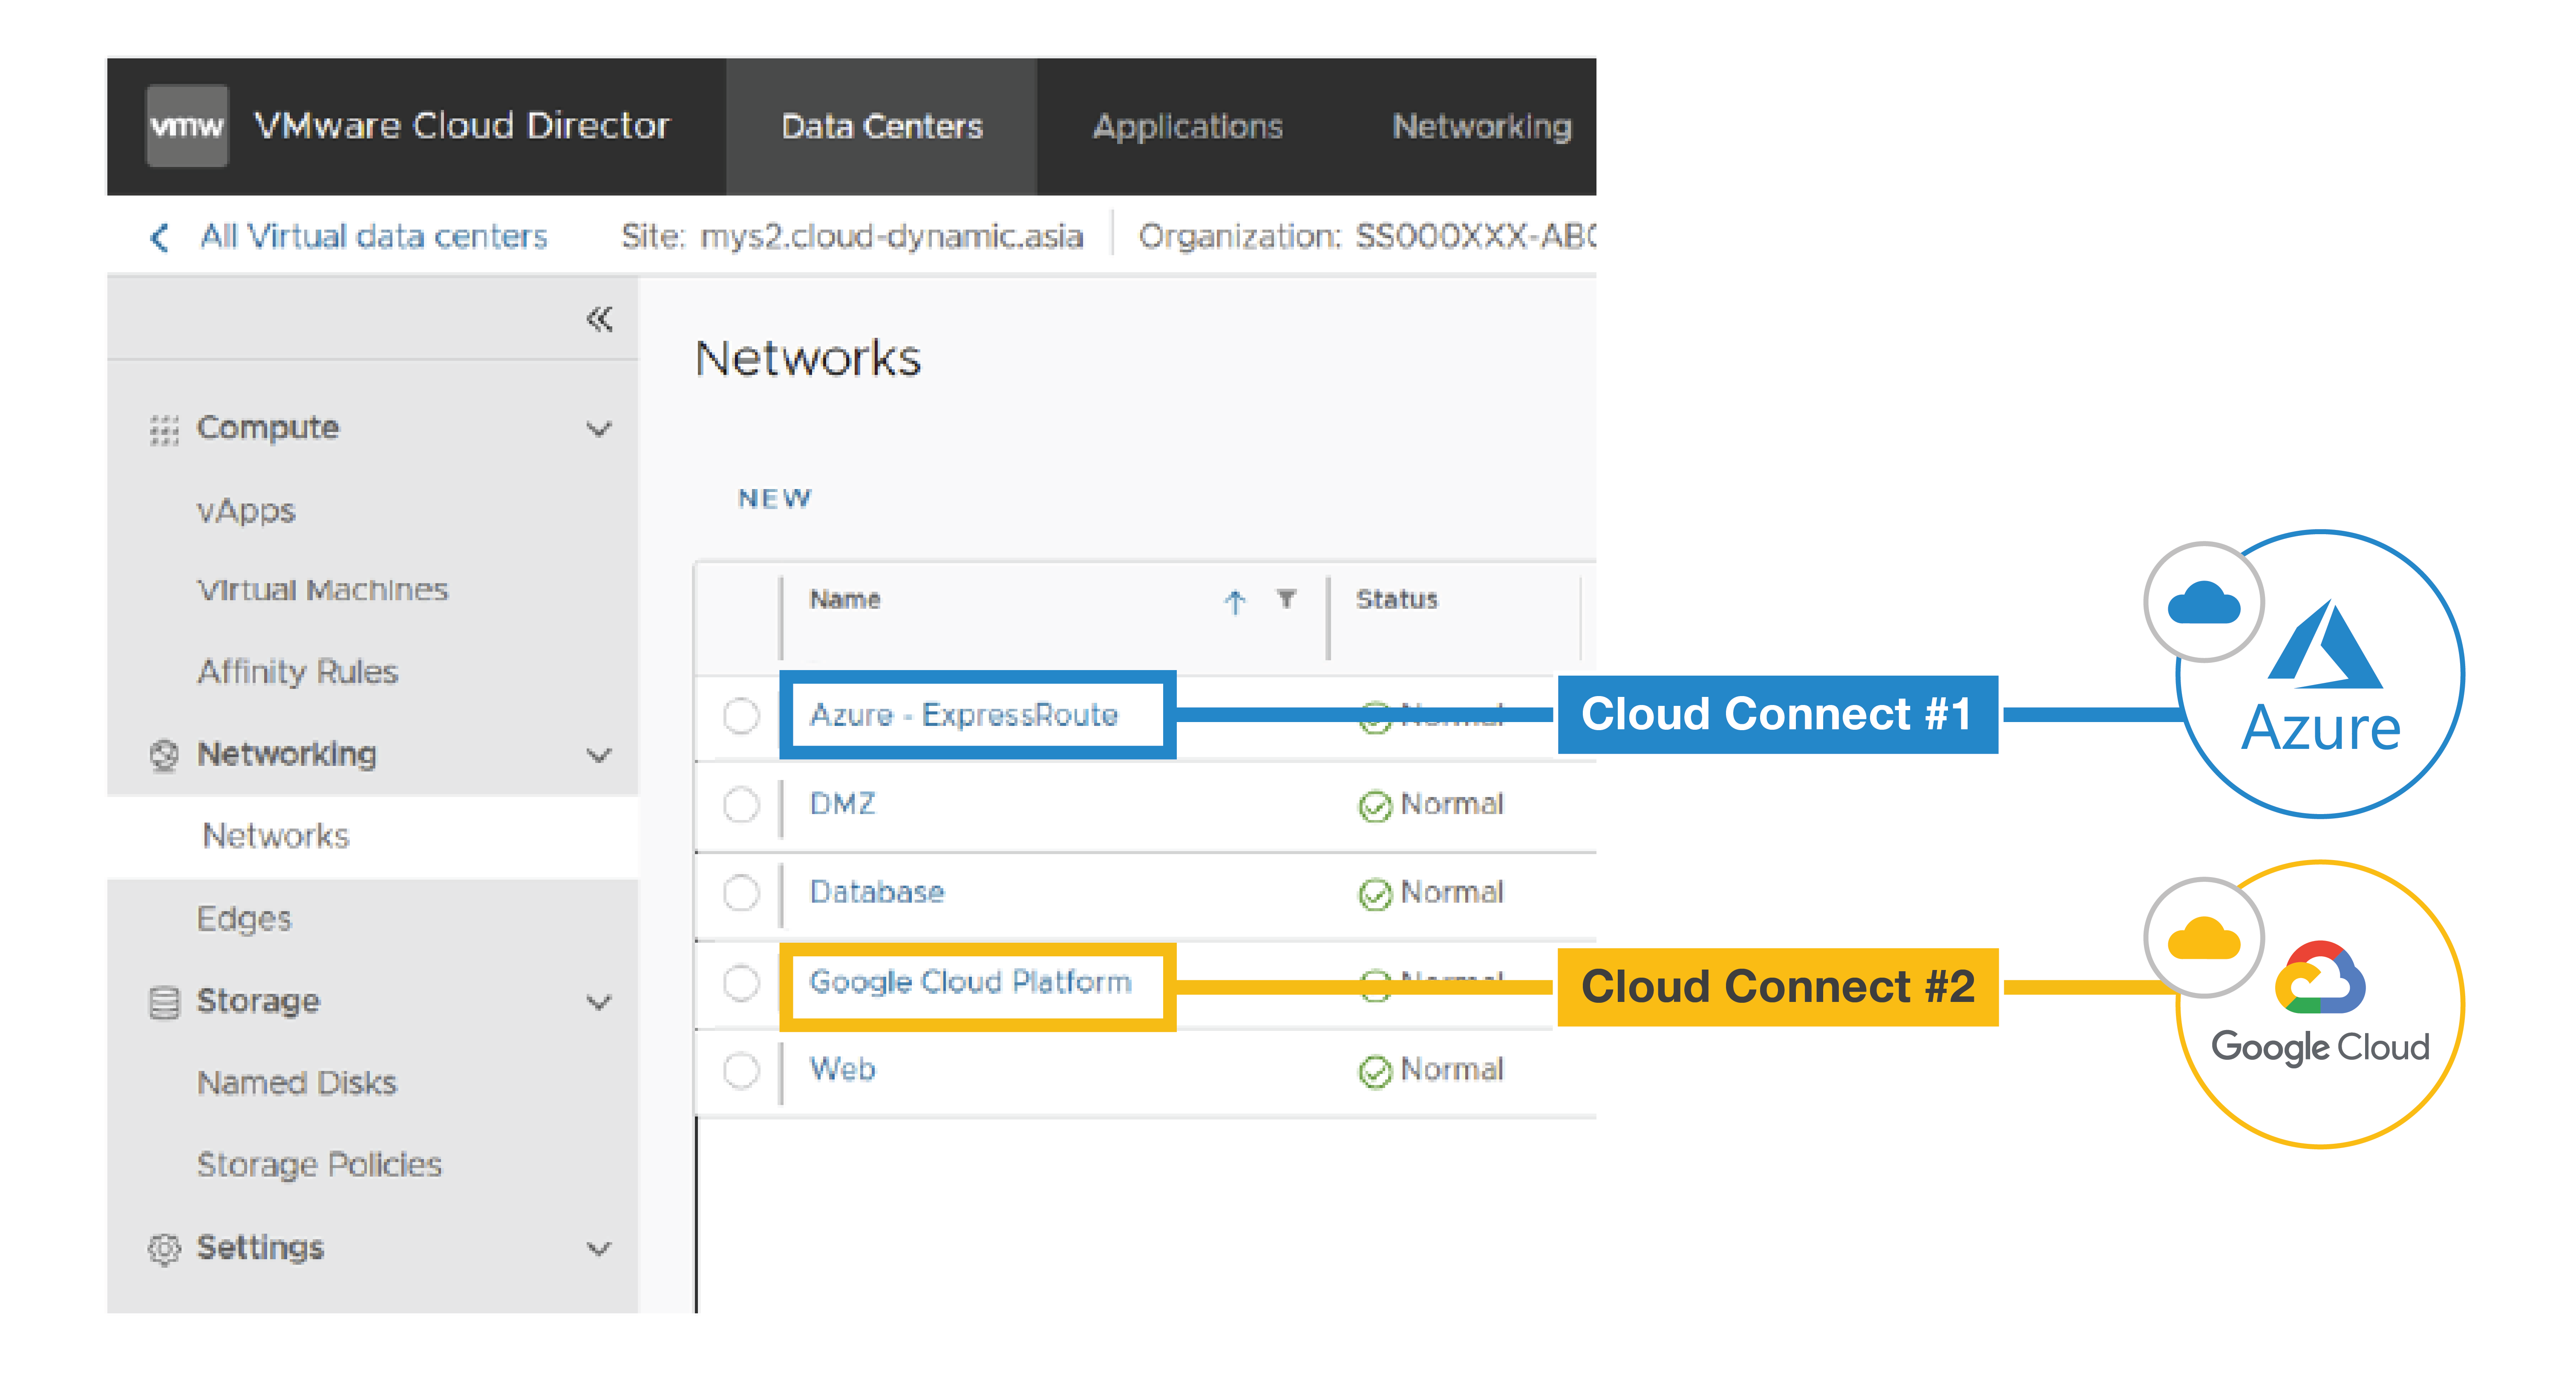Image resolution: width=2576 pixels, height=1390 pixels.
Task: Collapse the Storage section chevron
Action: tap(598, 1002)
